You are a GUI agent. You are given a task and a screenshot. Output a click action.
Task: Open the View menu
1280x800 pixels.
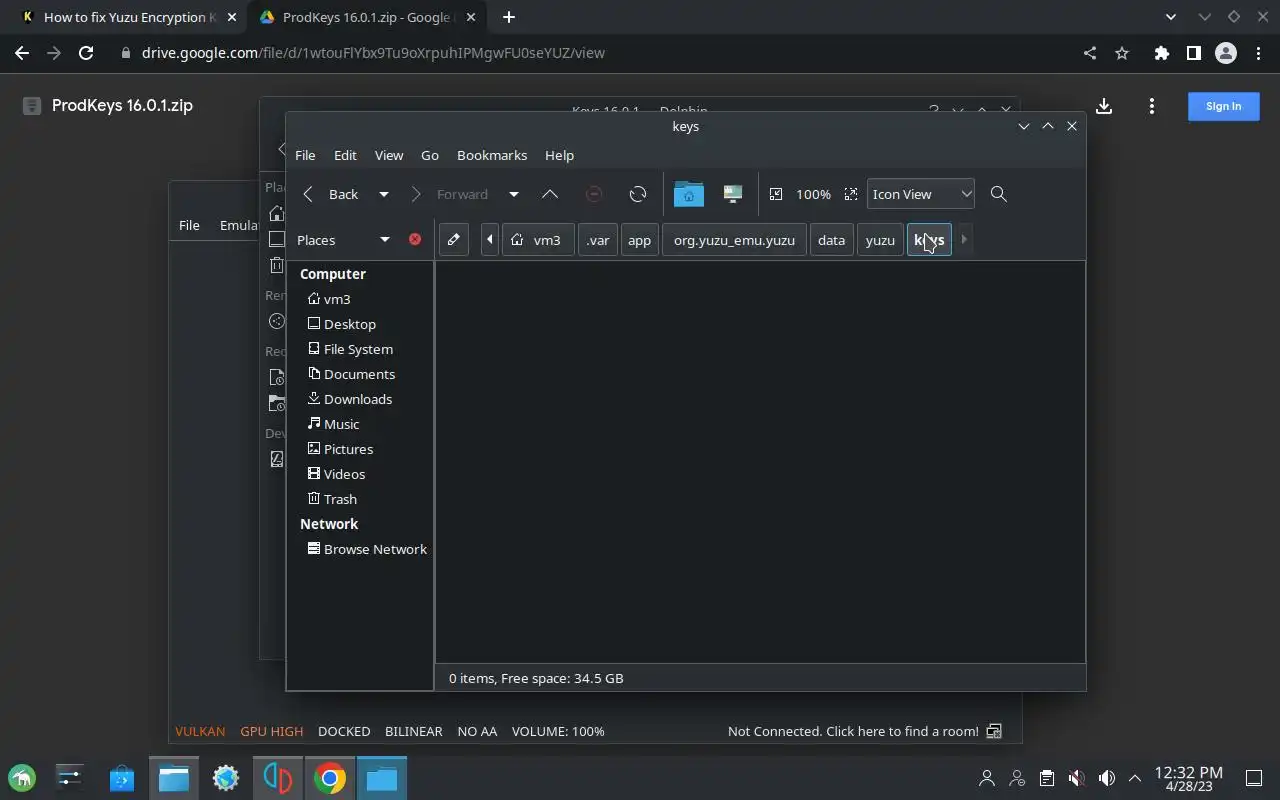click(389, 155)
